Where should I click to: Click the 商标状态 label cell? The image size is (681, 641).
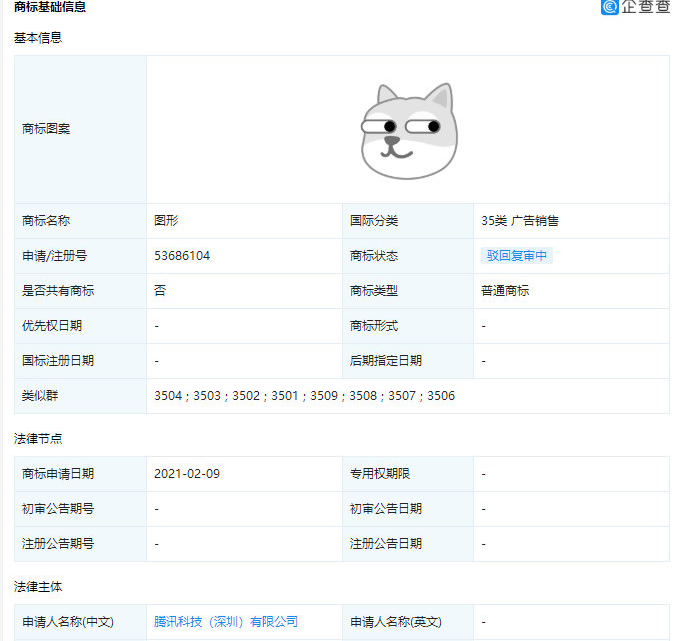point(408,256)
